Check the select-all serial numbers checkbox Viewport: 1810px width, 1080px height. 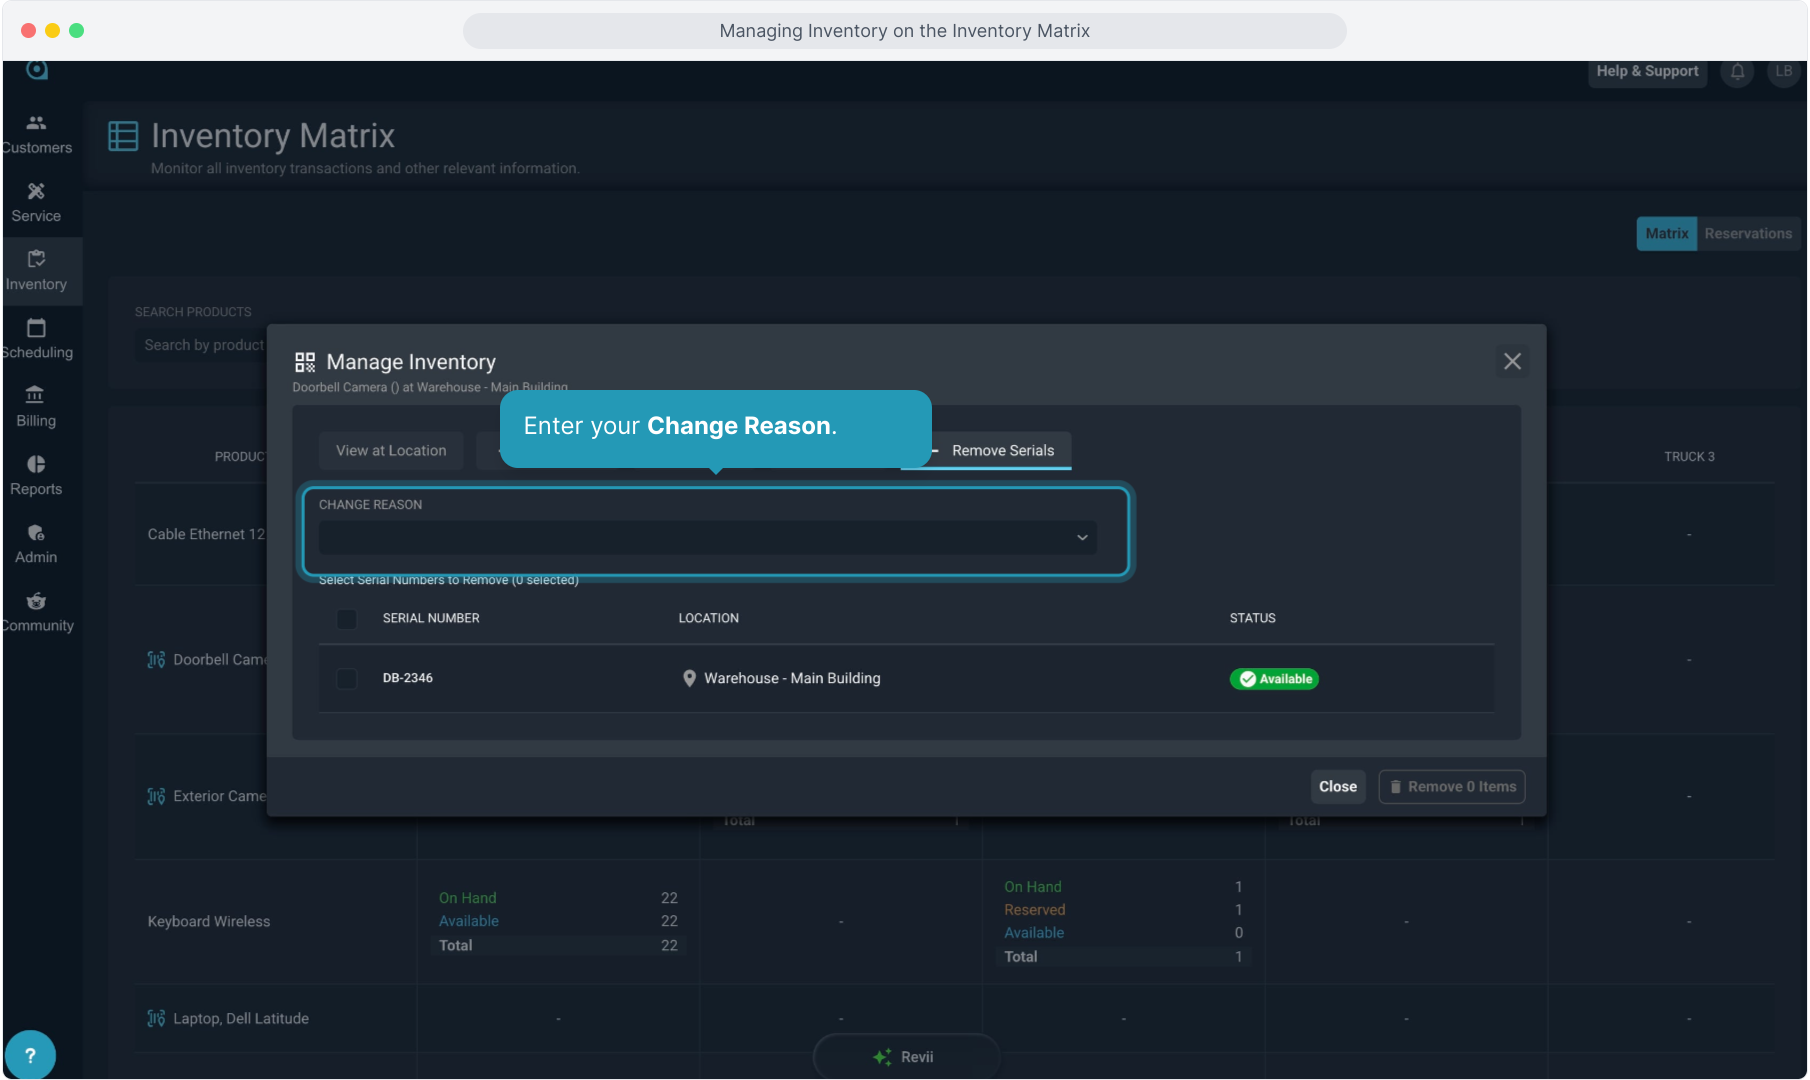pyautogui.click(x=347, y=619)
